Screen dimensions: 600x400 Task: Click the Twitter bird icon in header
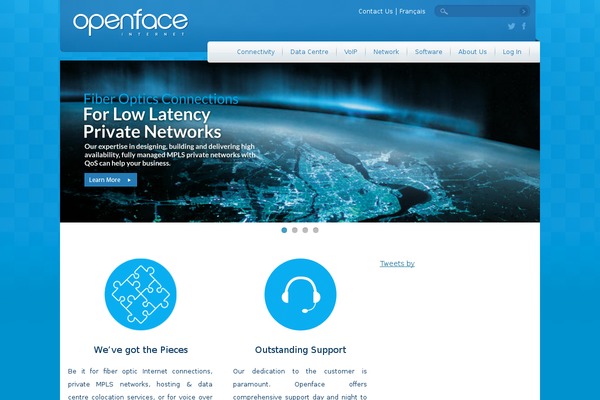click(x=511, y=26)
